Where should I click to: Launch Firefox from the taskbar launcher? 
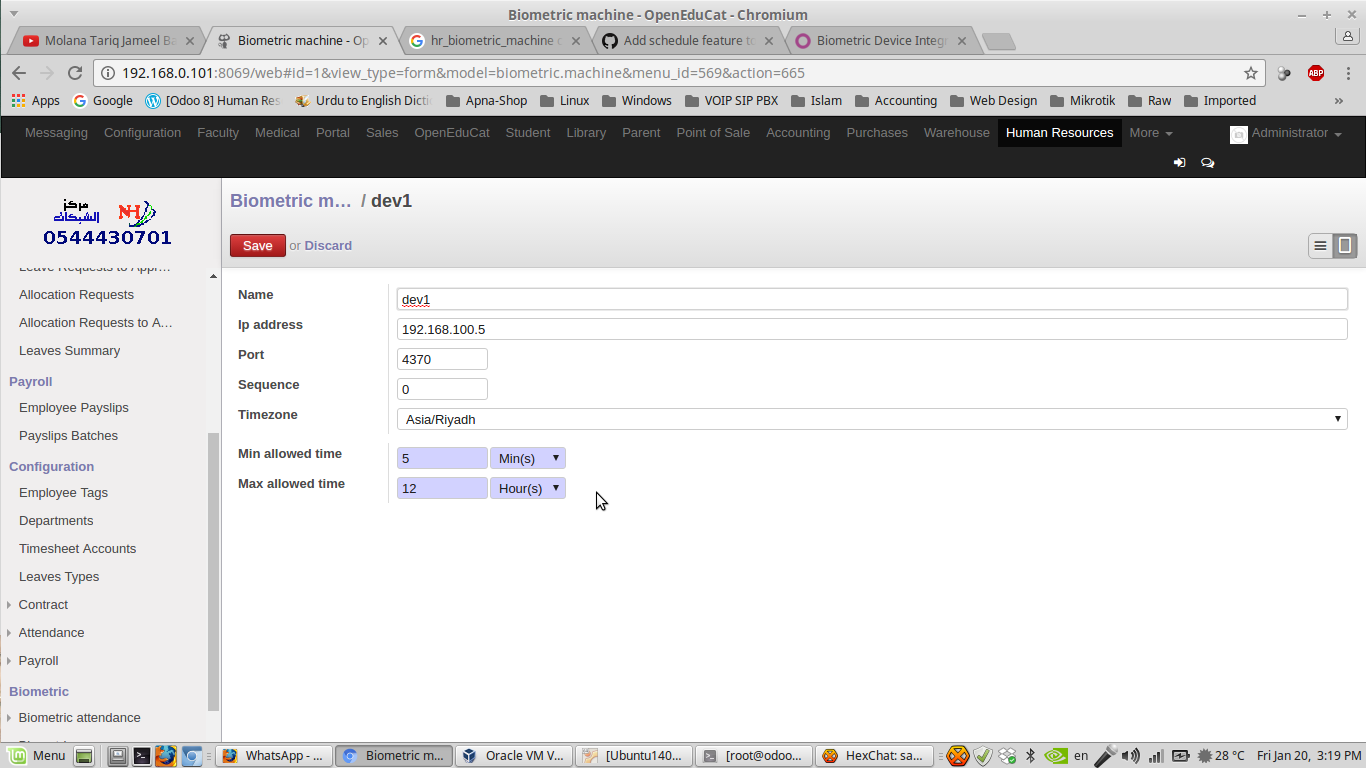(166, 756)
